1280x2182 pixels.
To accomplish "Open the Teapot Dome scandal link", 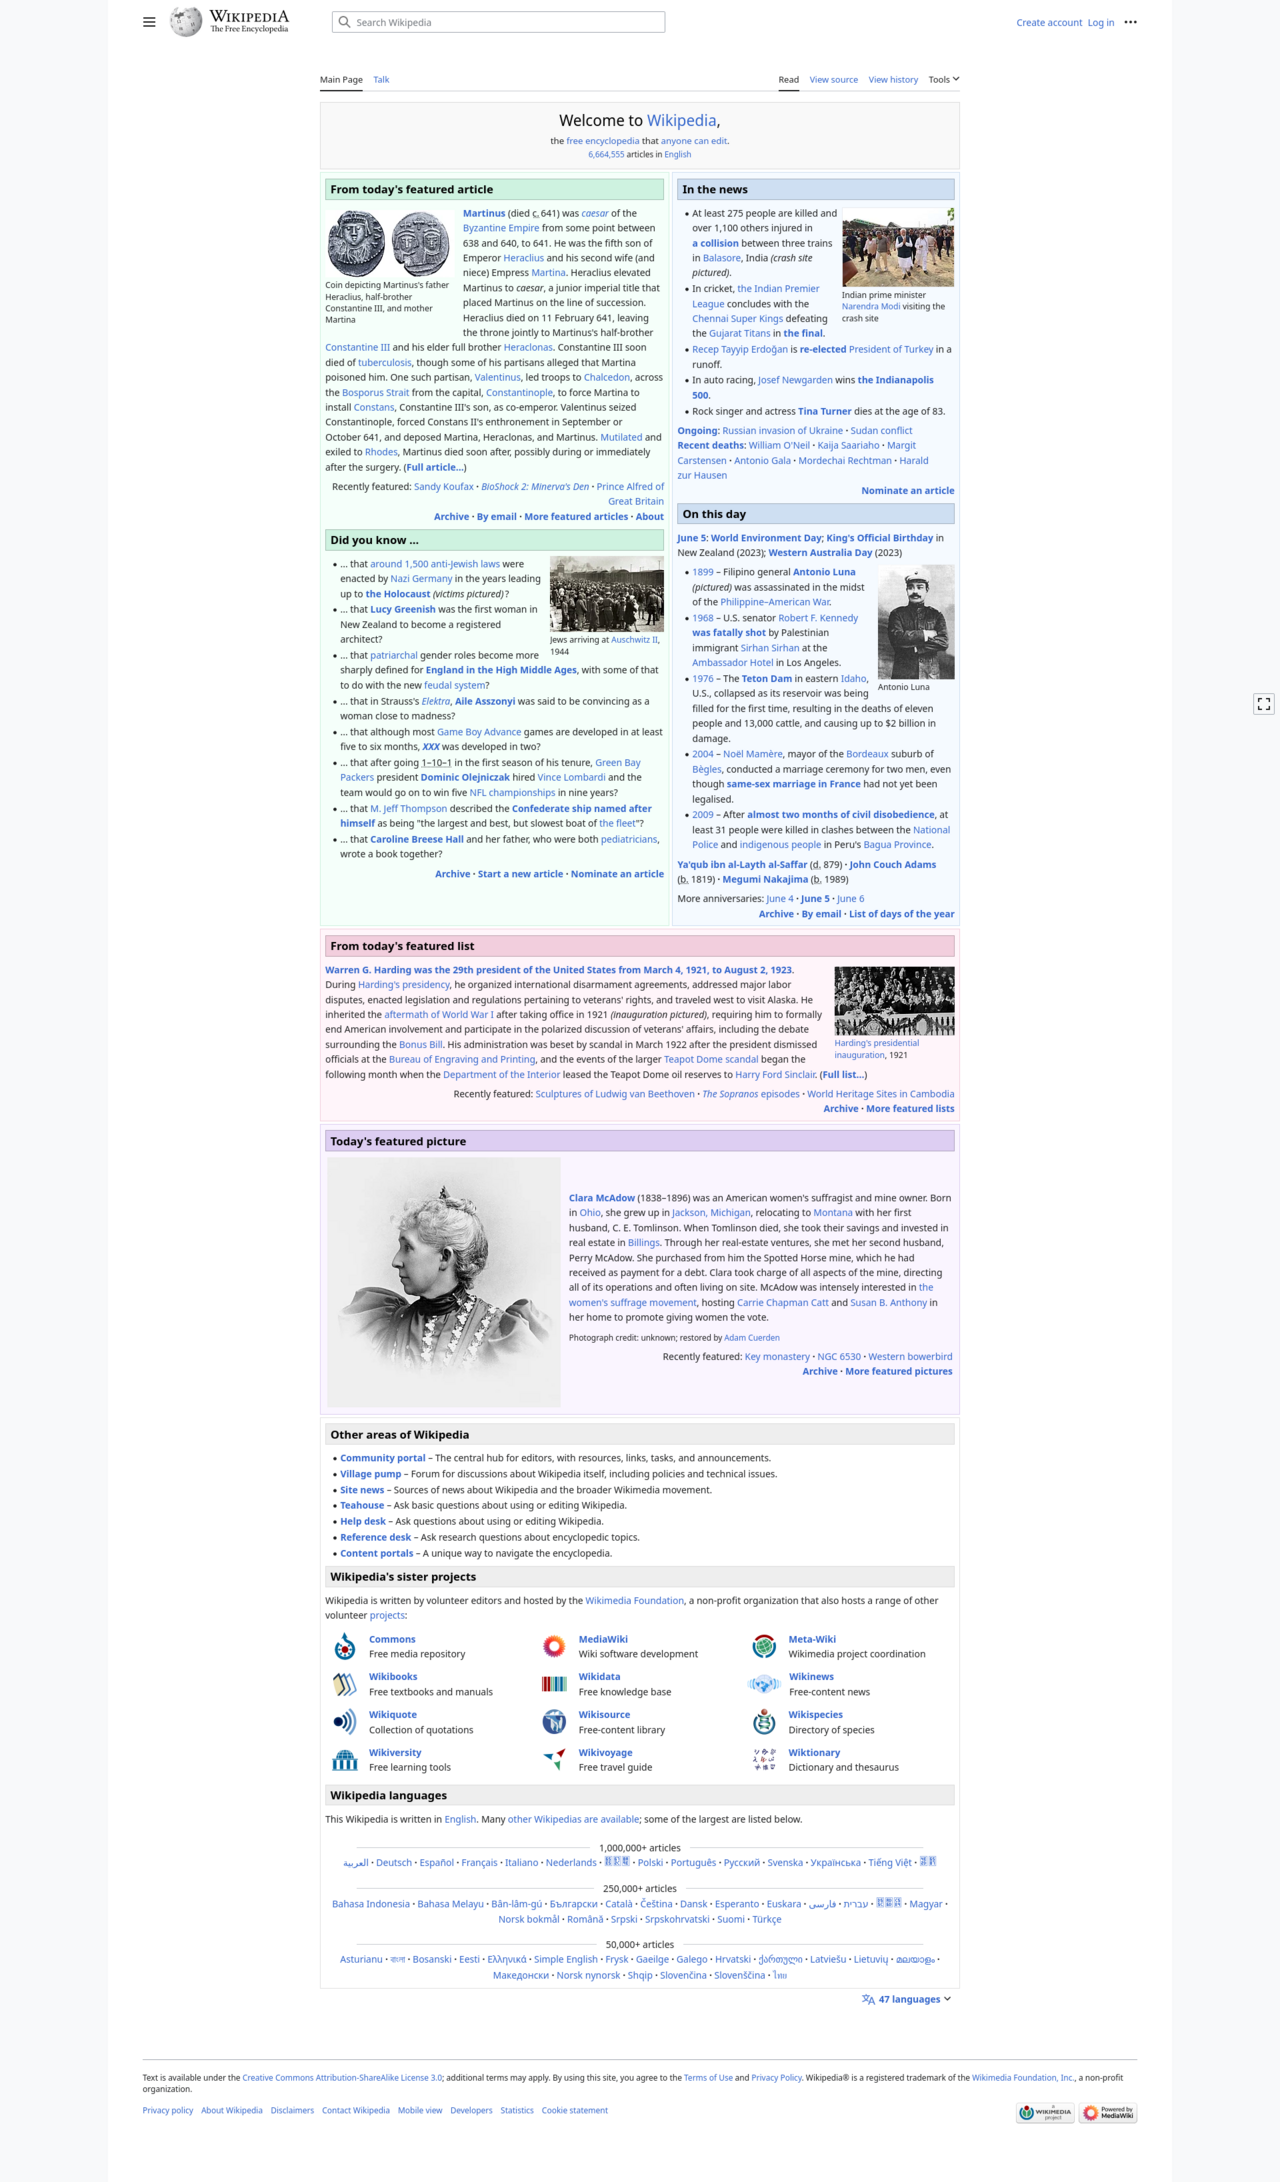I will pos(711,1059).
